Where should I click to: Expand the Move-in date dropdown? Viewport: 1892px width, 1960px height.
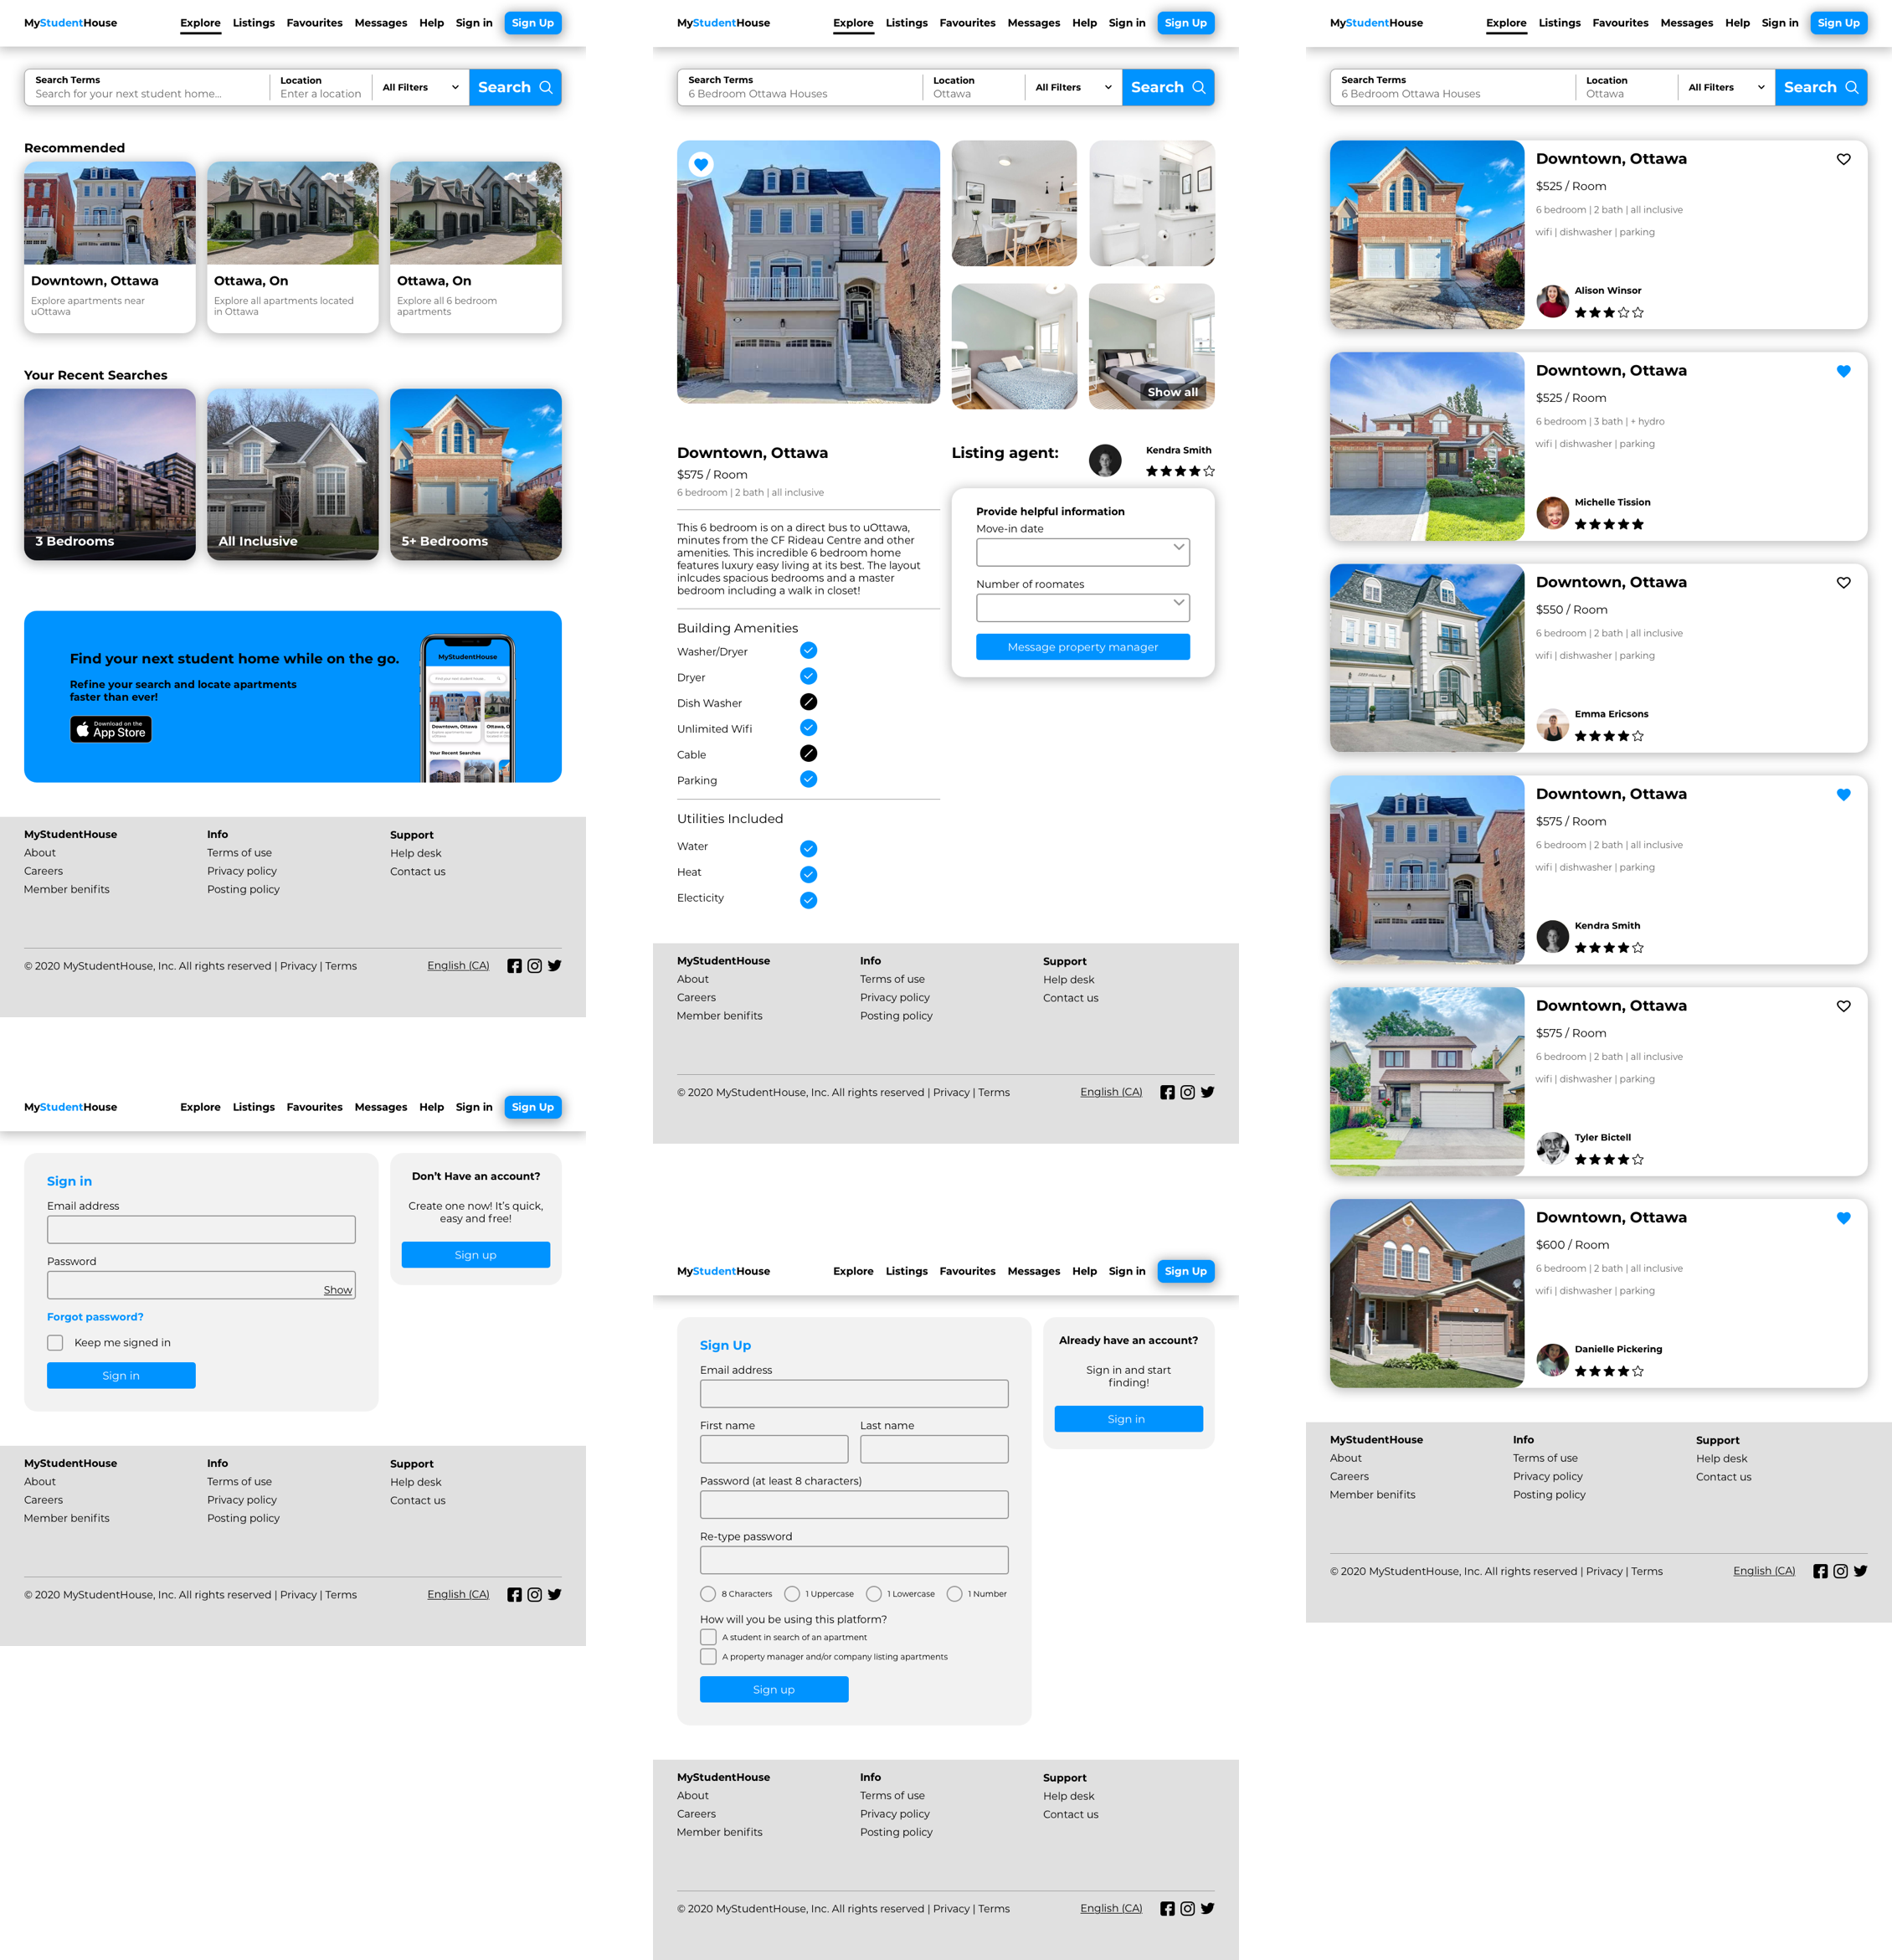point(1082,549)
